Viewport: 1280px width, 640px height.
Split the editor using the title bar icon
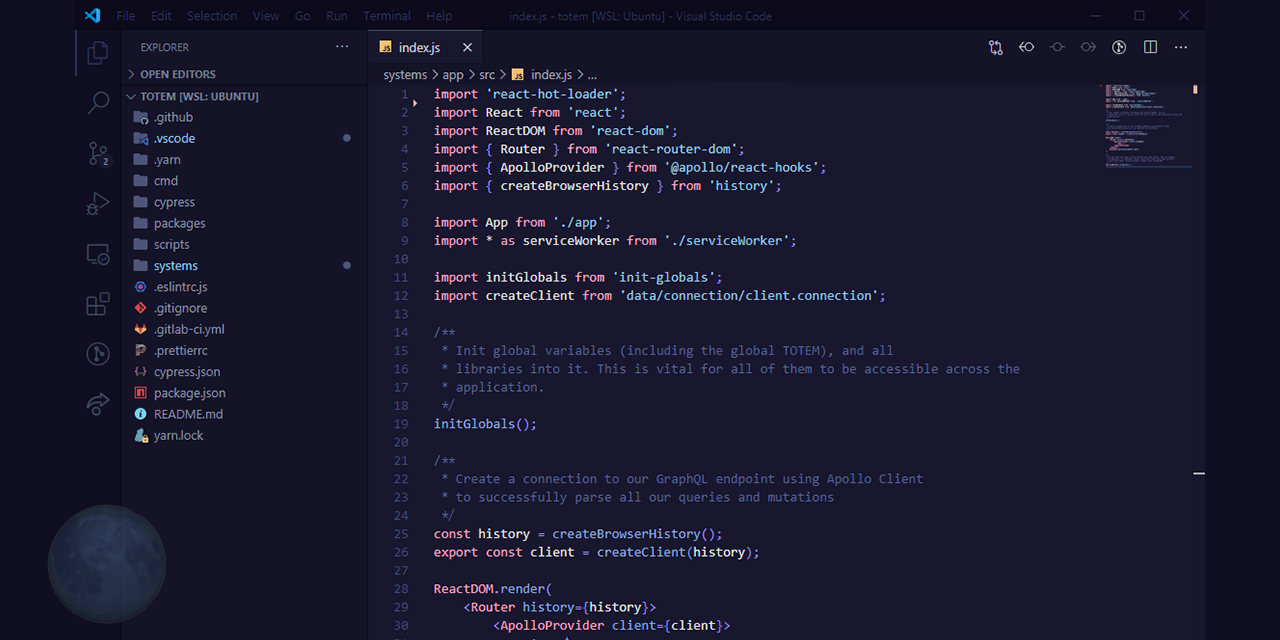point(1150,47)
